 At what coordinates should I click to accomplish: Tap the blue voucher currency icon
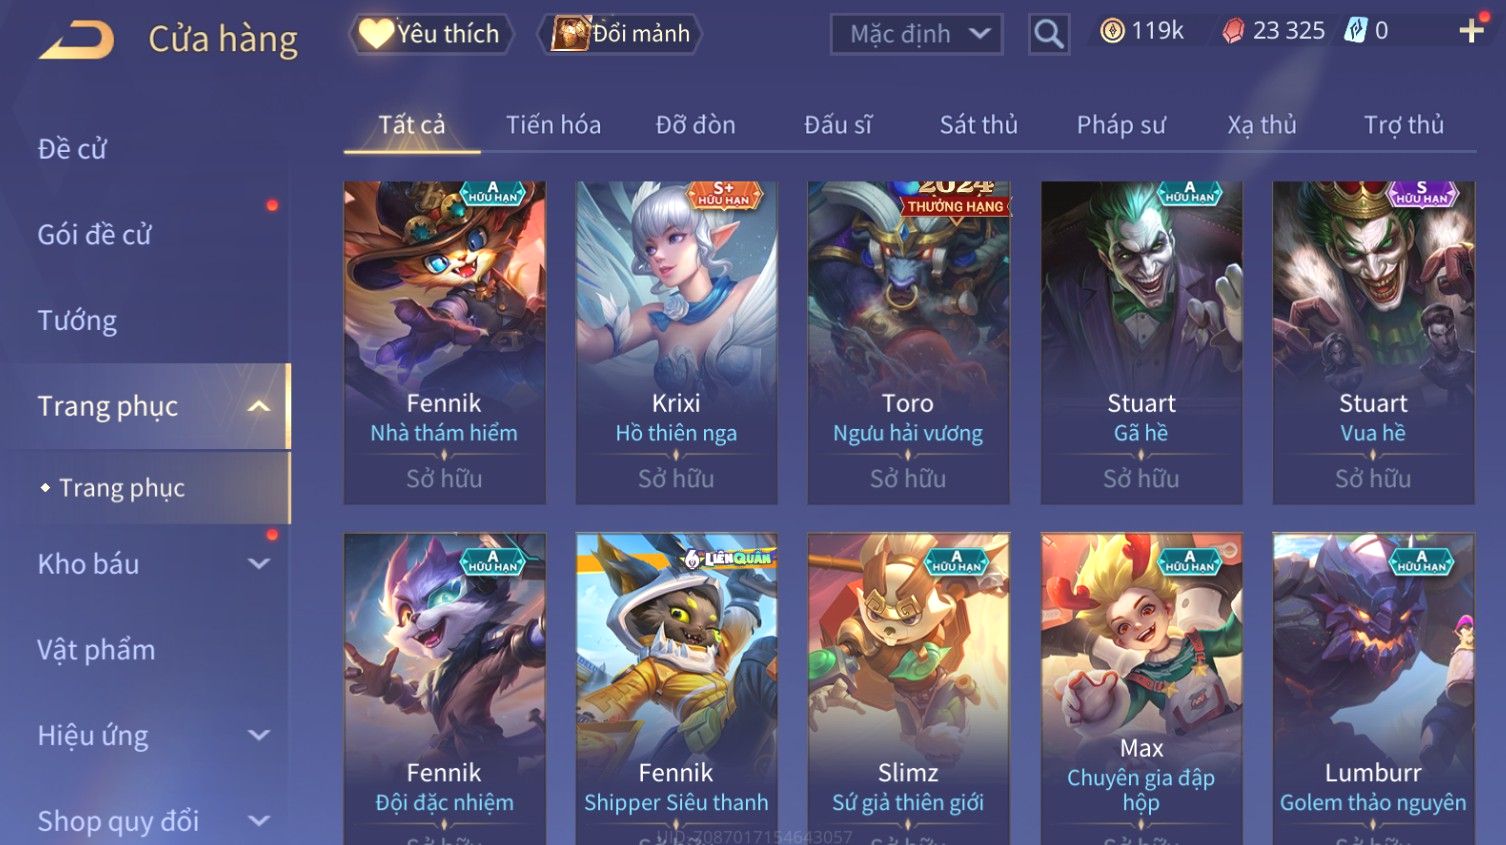click(1355, 31)
